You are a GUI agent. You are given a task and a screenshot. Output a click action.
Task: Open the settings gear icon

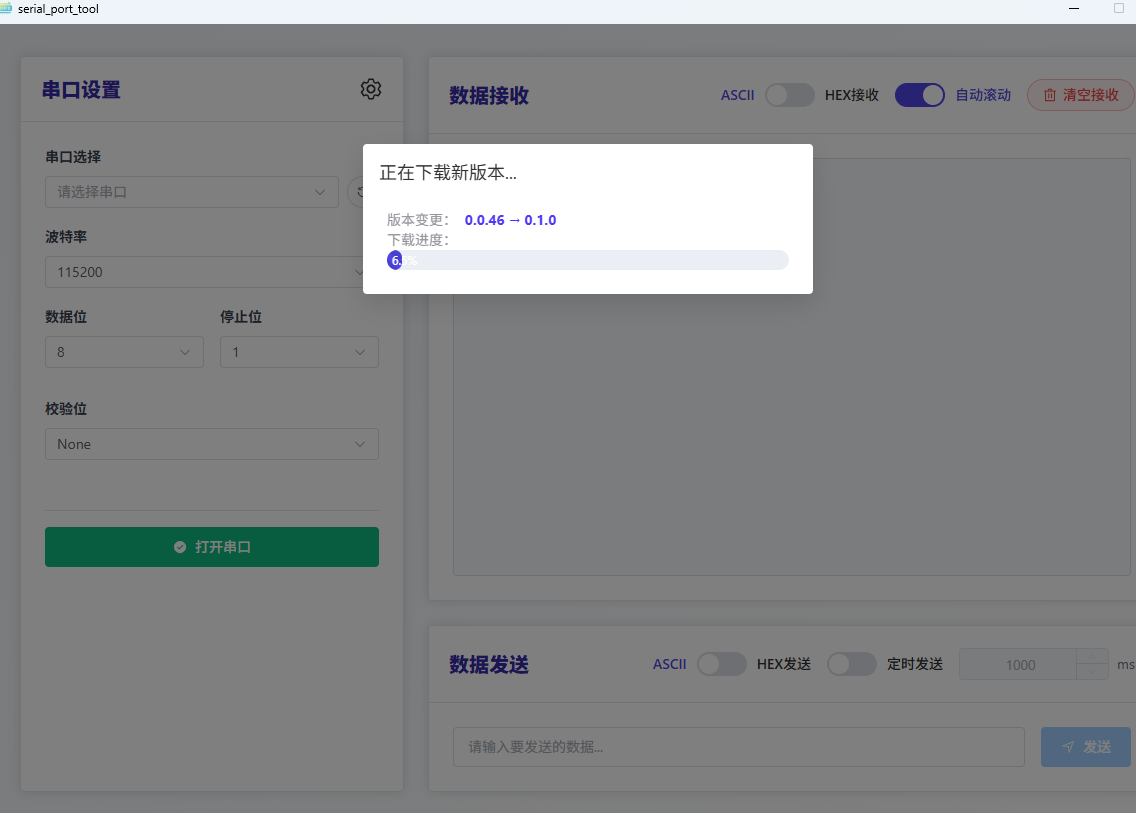click(371, 89)
